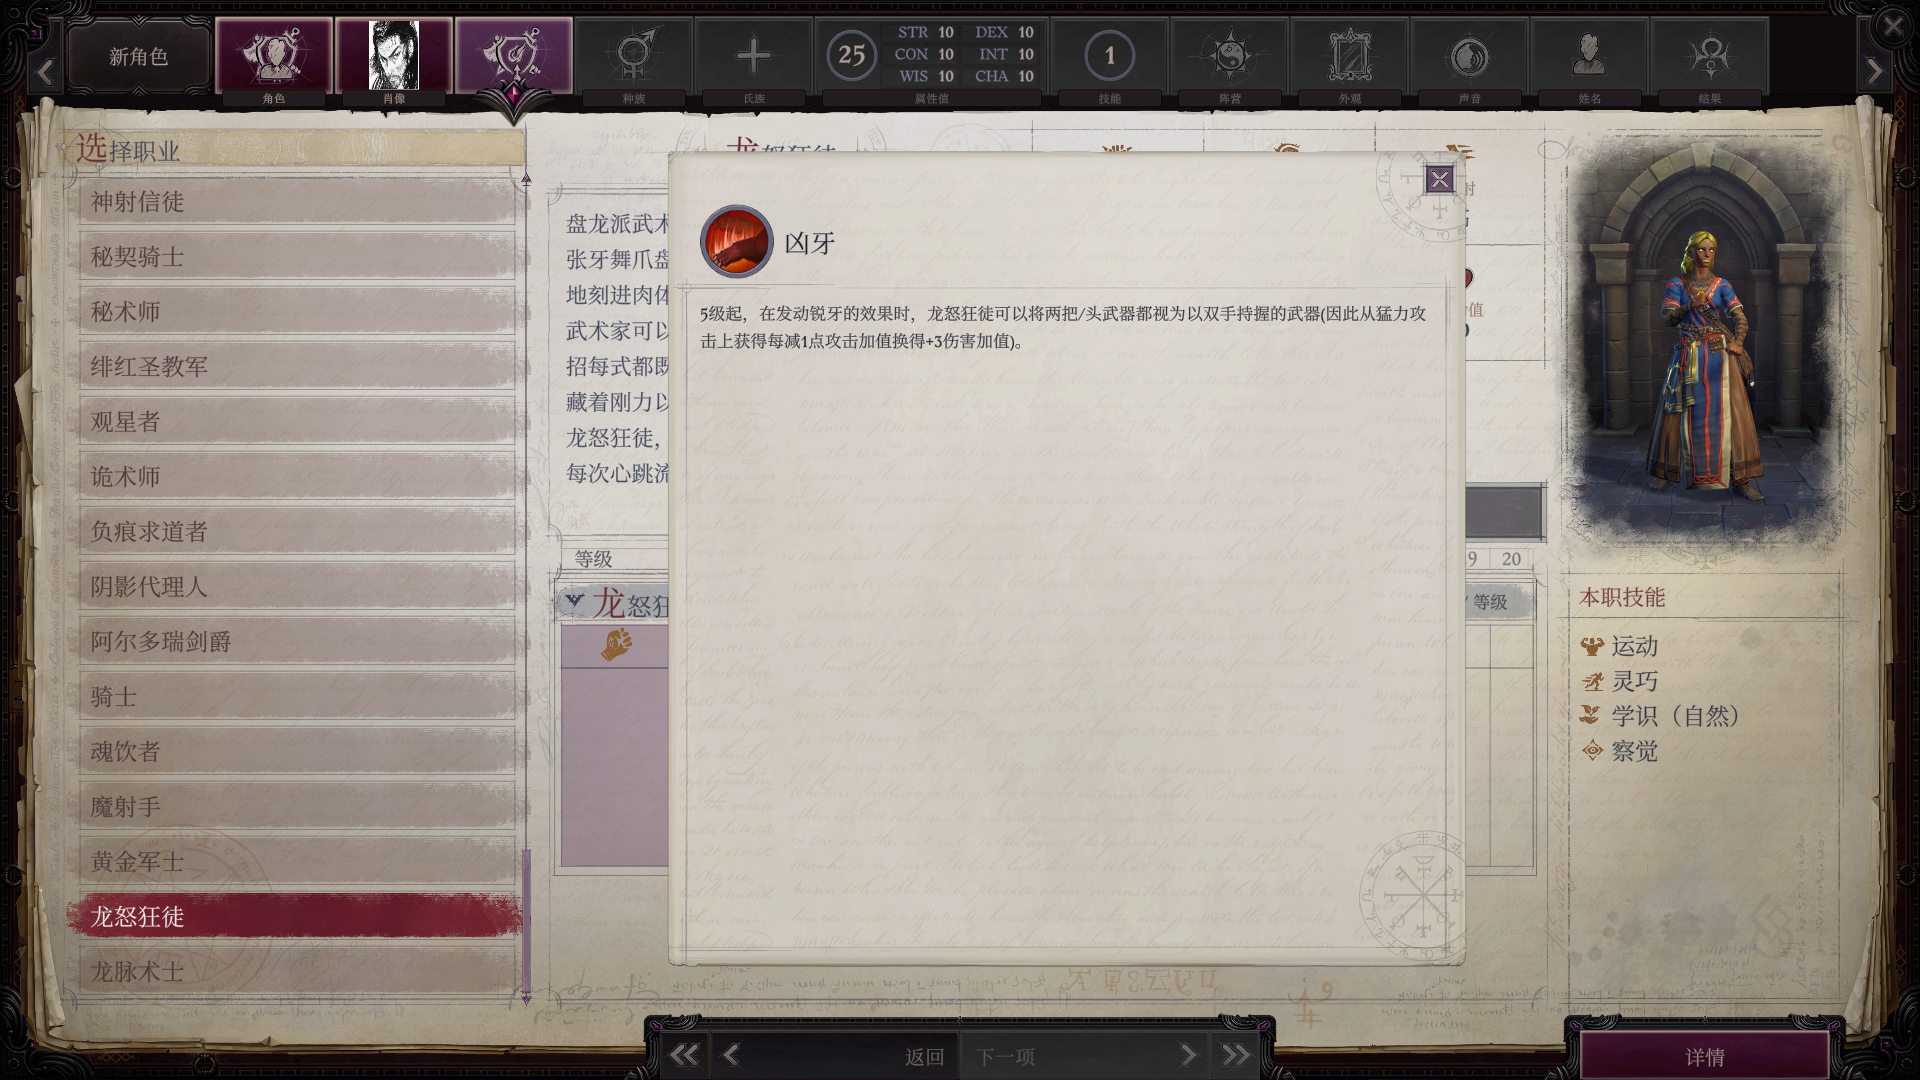Select the 氏族 heritage plus icon
Screen dimensions: 1920x1080
[754, 55]
